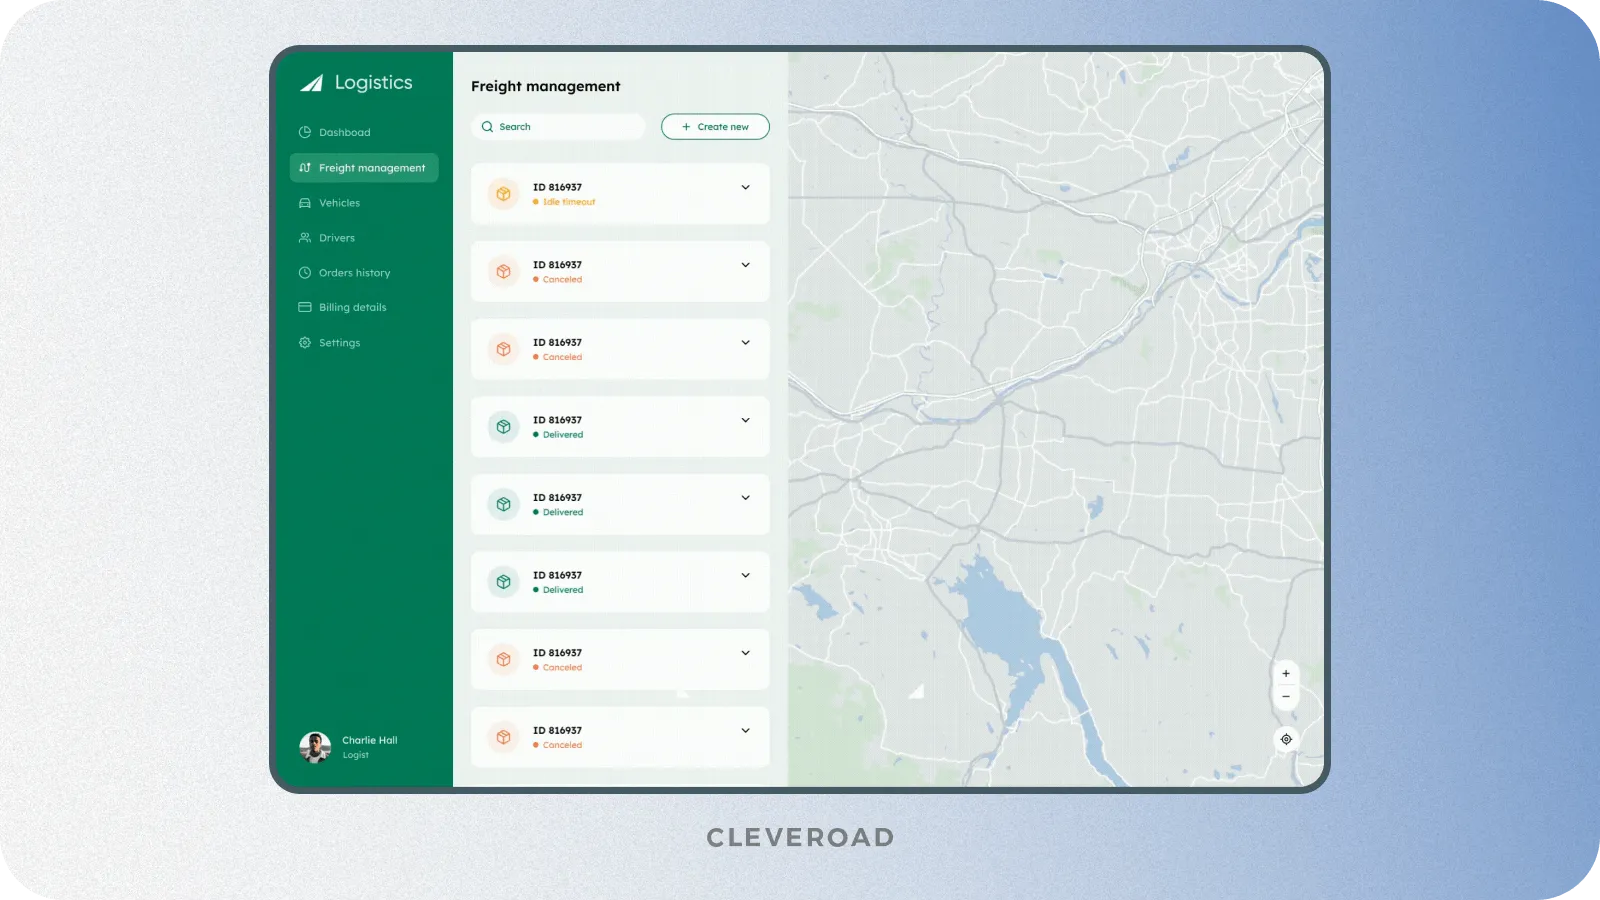Click the Logistics brand name text
The height and width of the screenshot is (900, 1600).
(x=373, y=83)
